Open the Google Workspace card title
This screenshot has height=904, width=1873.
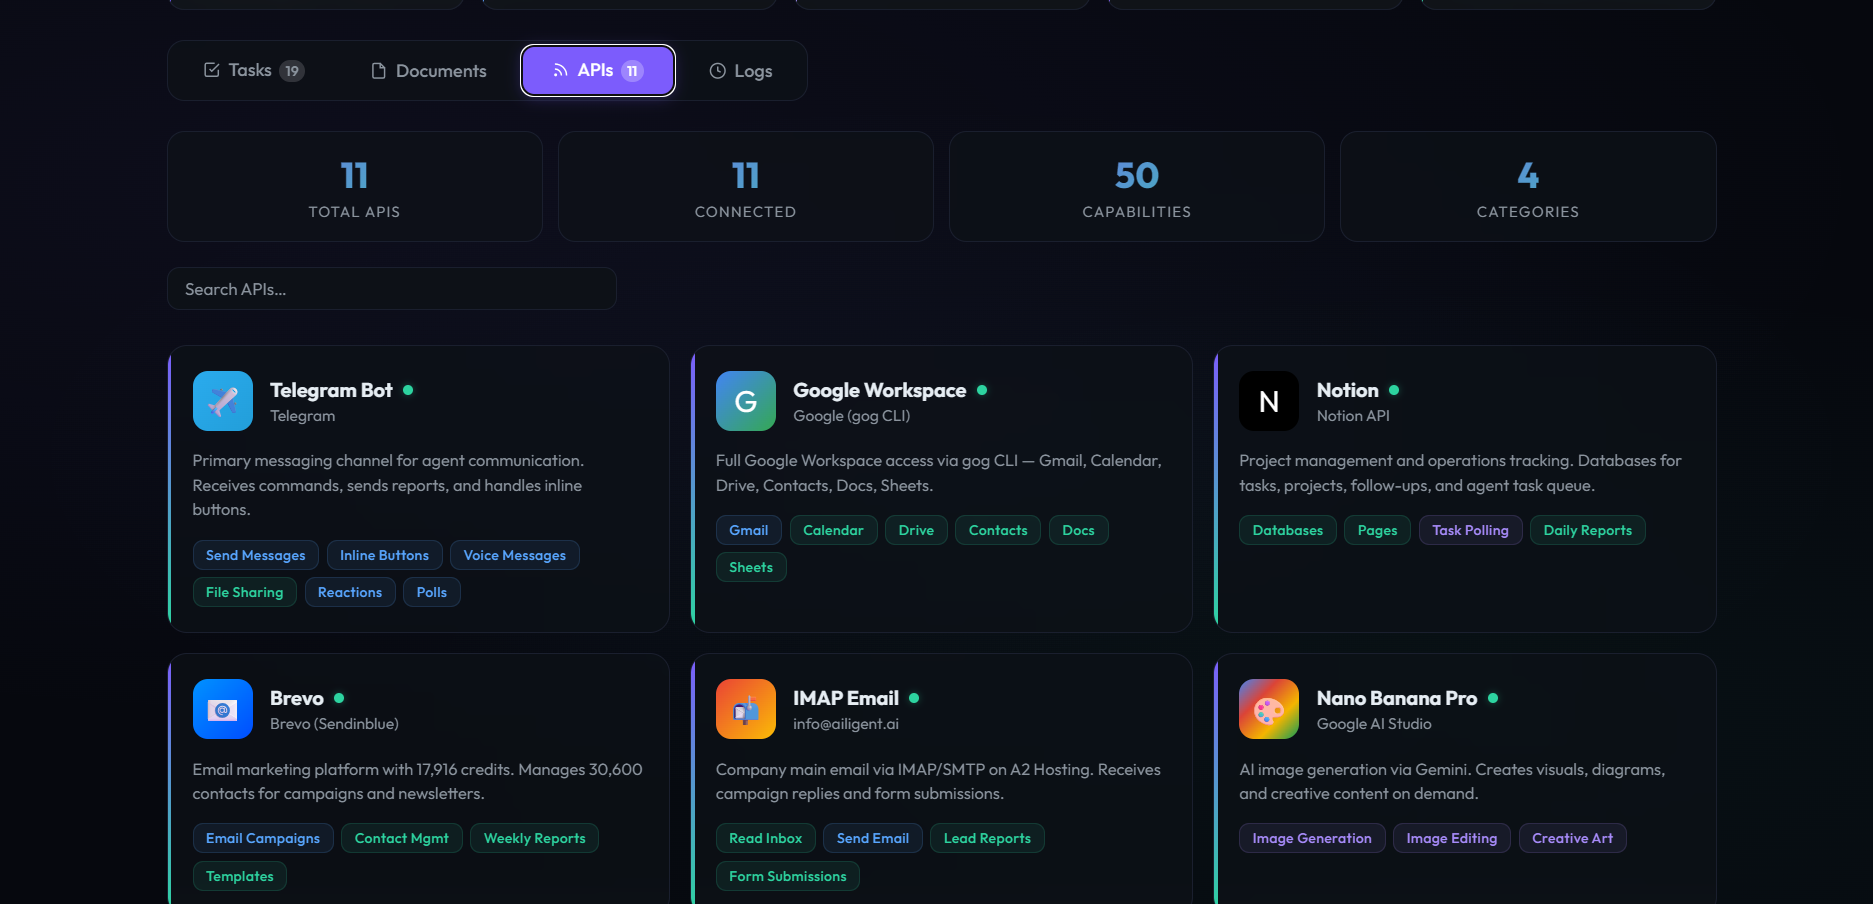tap(880, 390)
